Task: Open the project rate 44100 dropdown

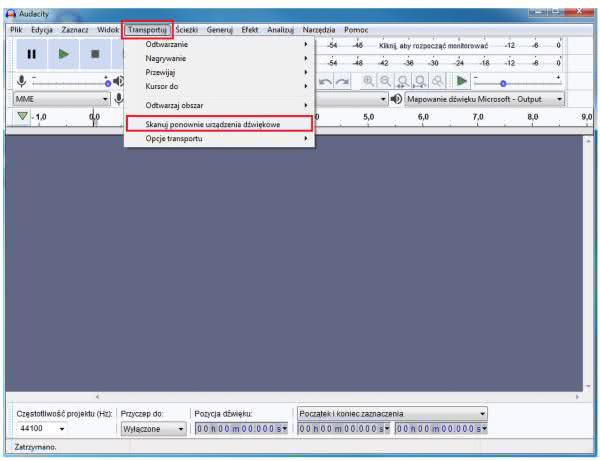Action: coord(61,429)
